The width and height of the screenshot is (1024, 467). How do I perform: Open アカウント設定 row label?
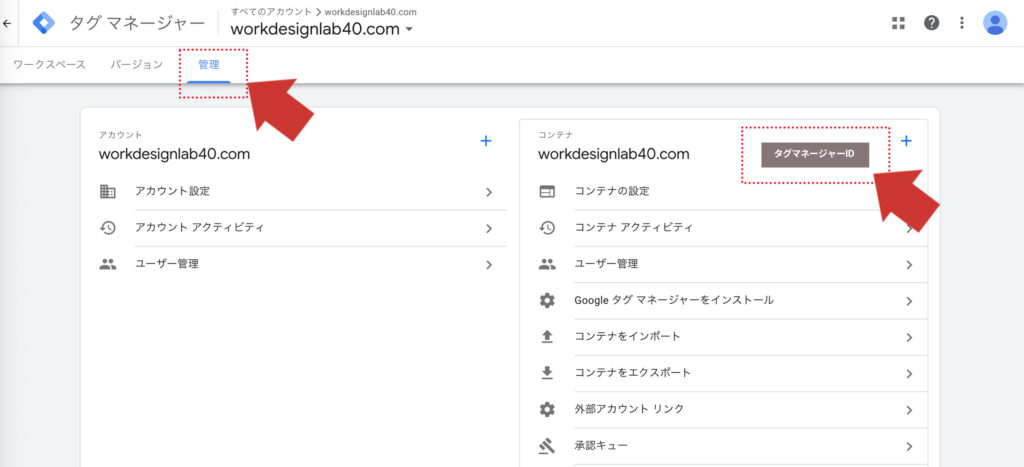172,191
